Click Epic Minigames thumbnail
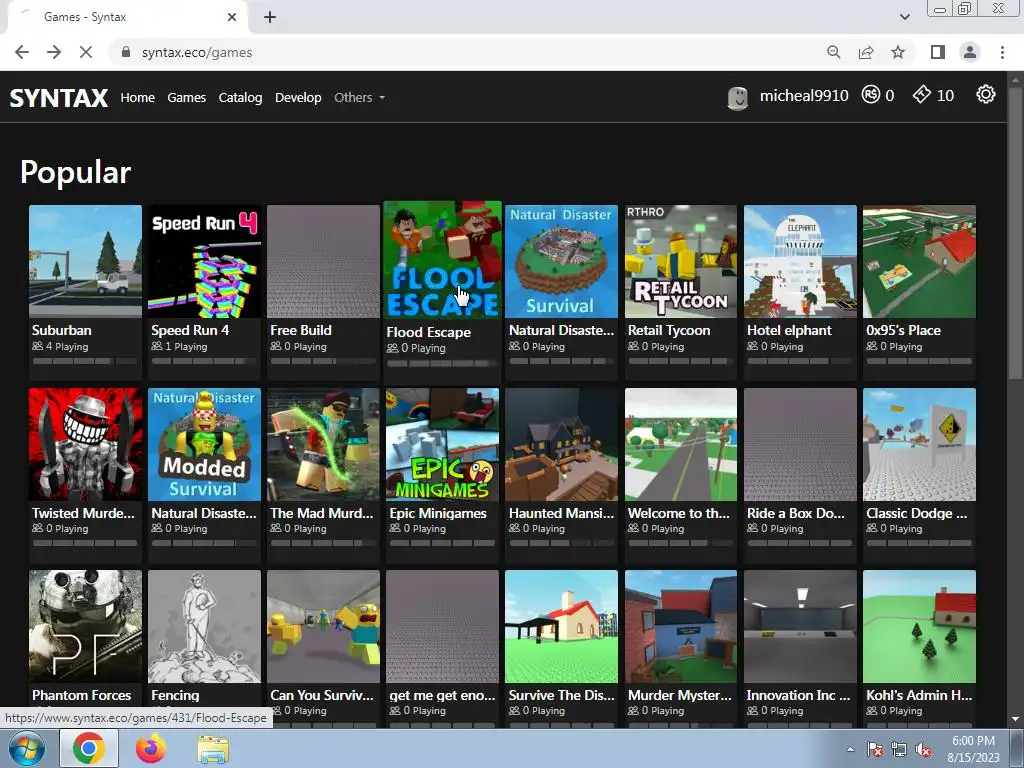This screenshot has width=1024, height=768. point(442,444)
